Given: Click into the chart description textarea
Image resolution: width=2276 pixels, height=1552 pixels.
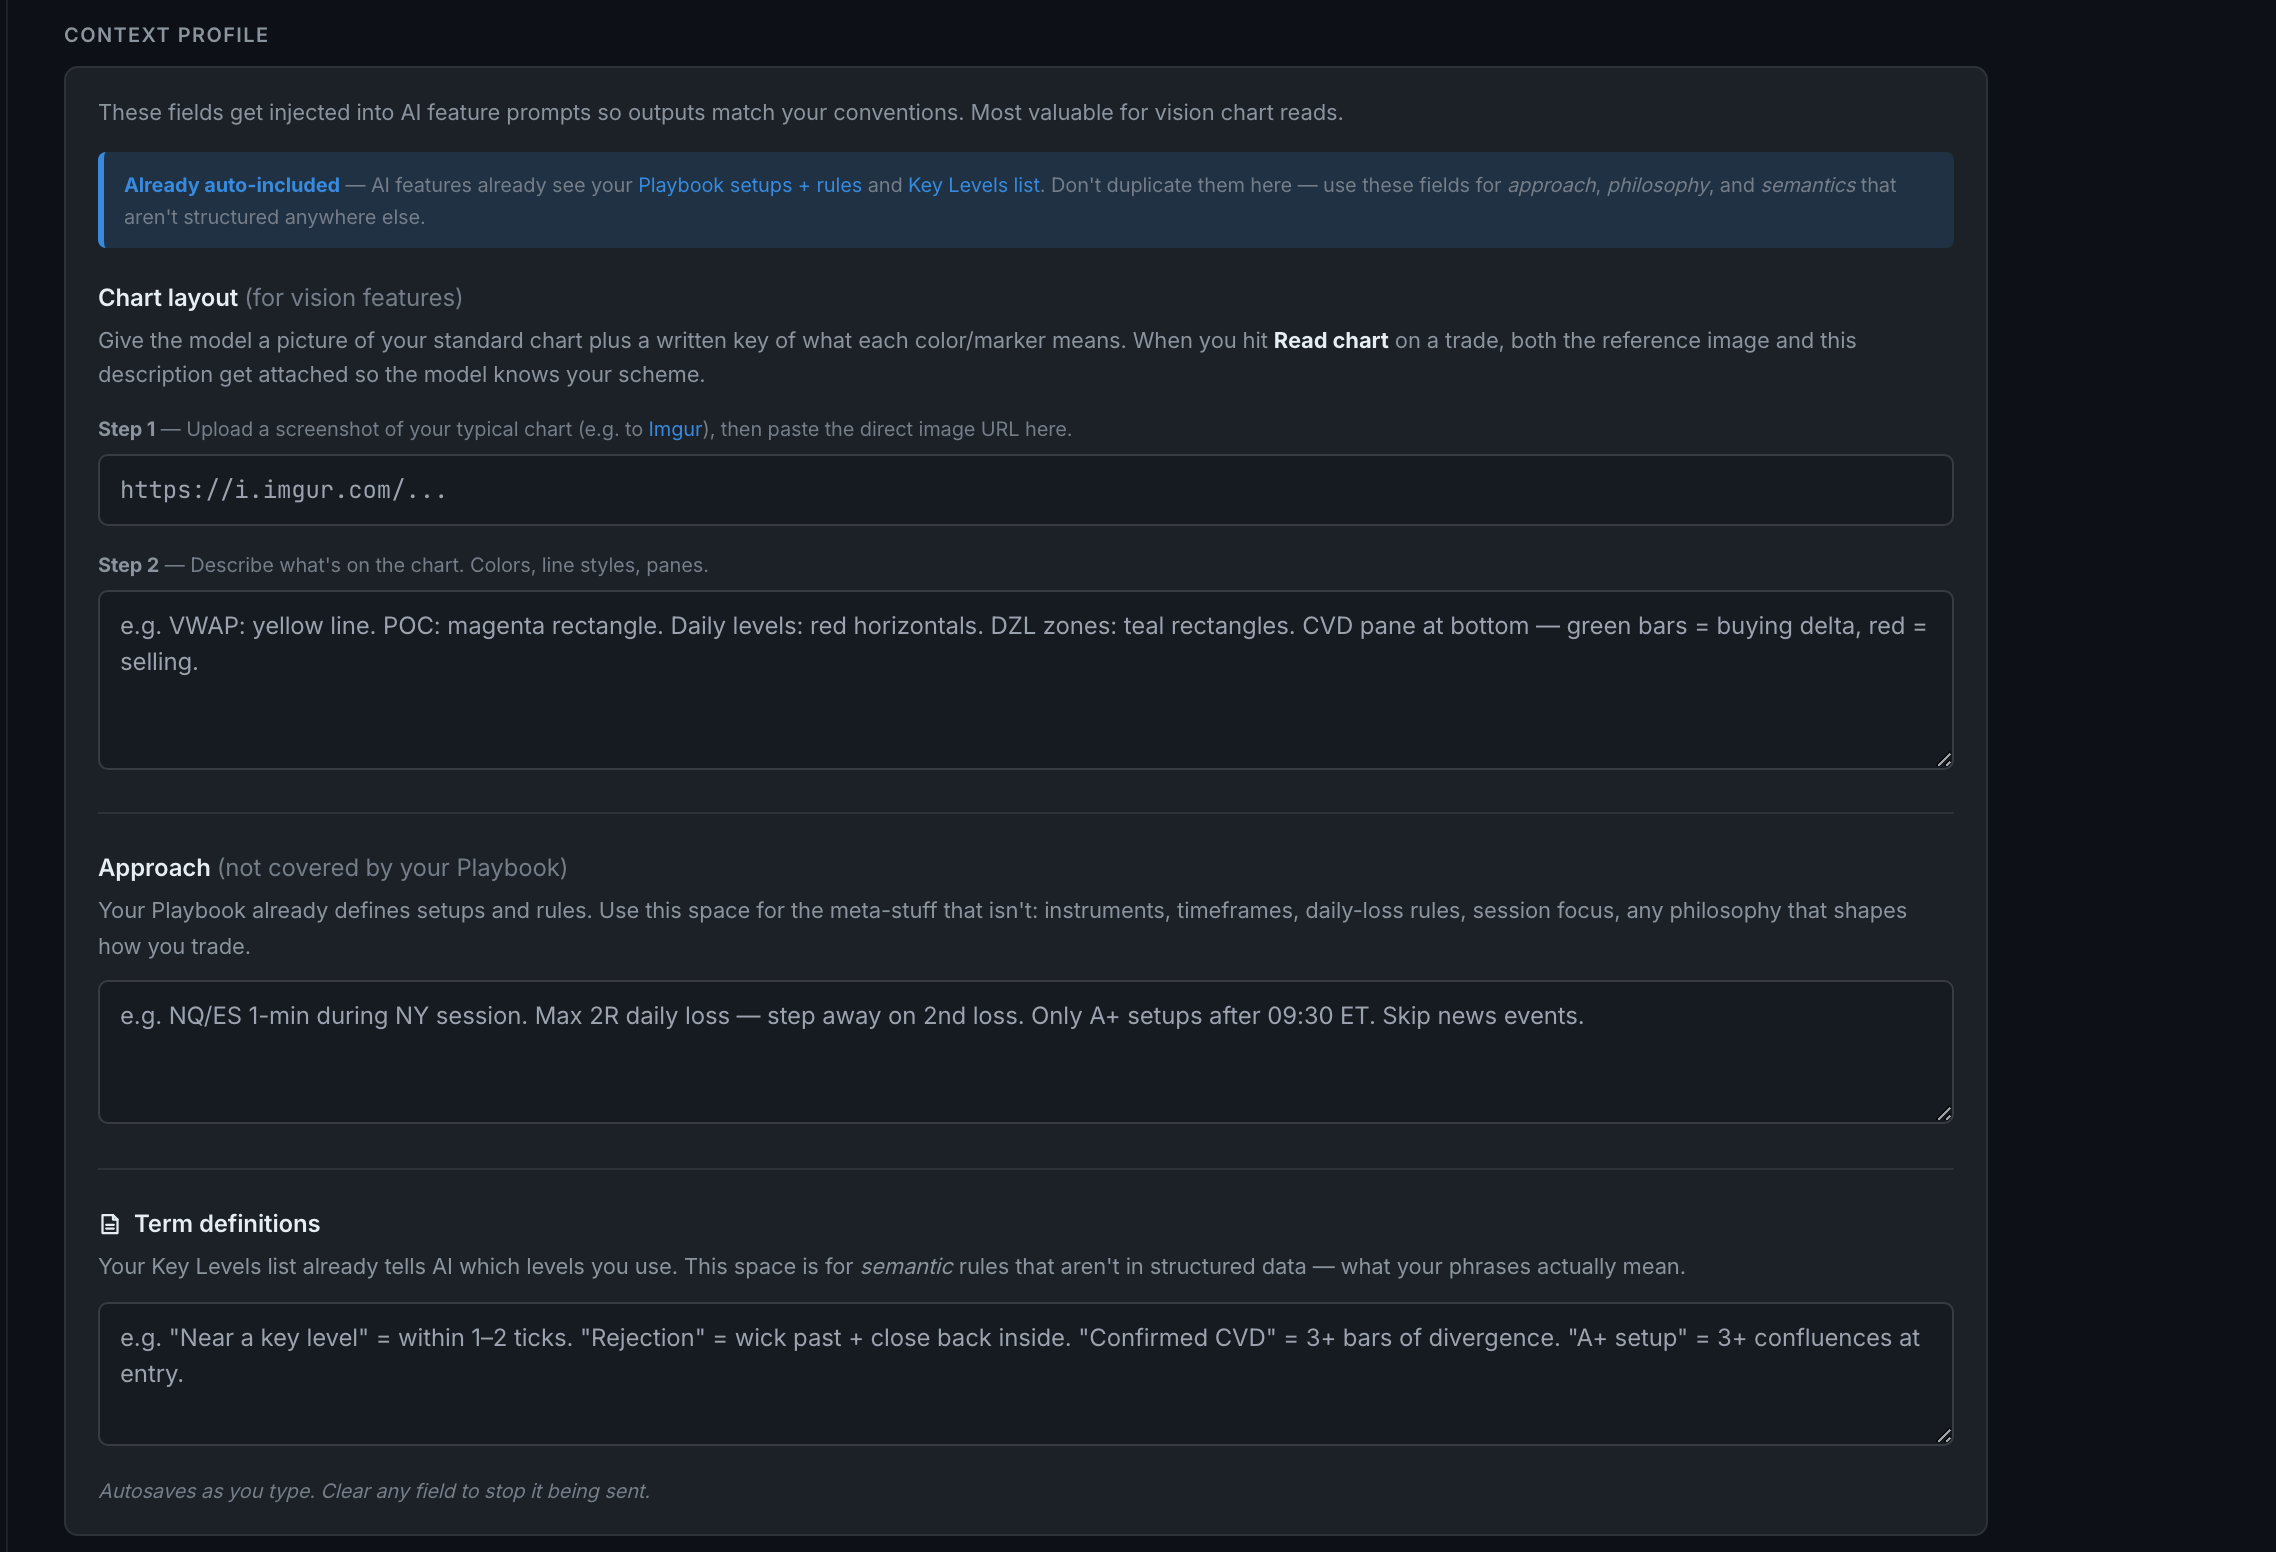Looking at the screenshot, I should point(1025,680).
